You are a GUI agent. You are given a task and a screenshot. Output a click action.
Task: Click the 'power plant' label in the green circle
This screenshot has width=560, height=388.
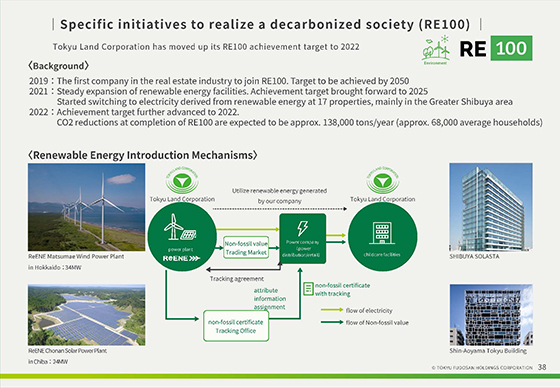(x=180, y=249)
